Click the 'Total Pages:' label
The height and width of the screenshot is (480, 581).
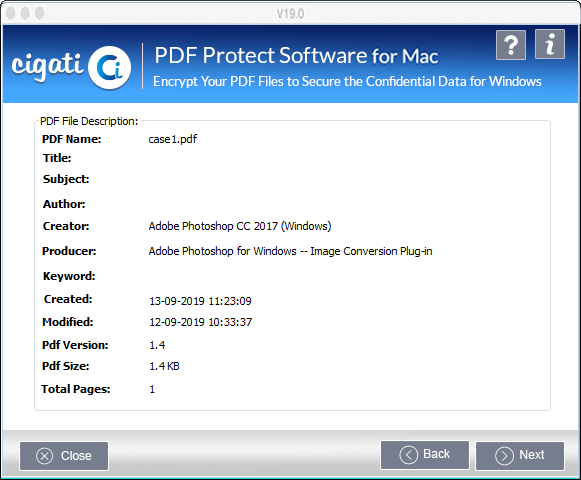click(x=76, y=389)
